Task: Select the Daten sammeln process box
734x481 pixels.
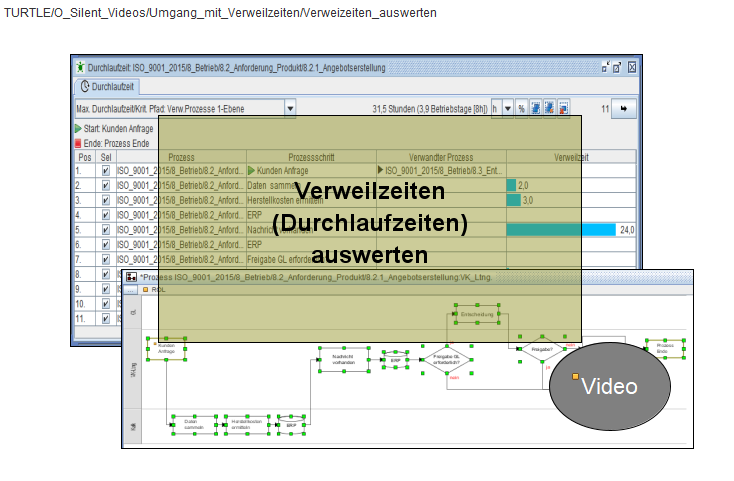Action: click(x=194, y=425)
